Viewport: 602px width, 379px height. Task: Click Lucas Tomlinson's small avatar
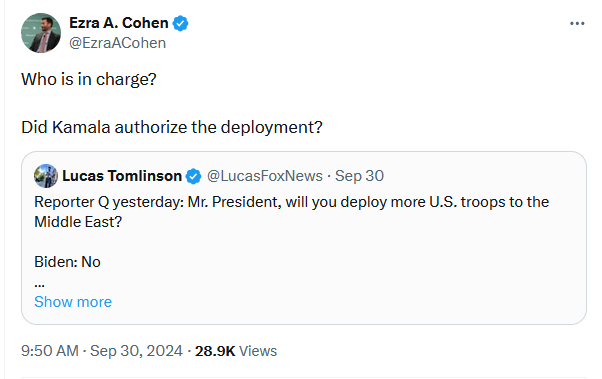(x=46, y=176)
